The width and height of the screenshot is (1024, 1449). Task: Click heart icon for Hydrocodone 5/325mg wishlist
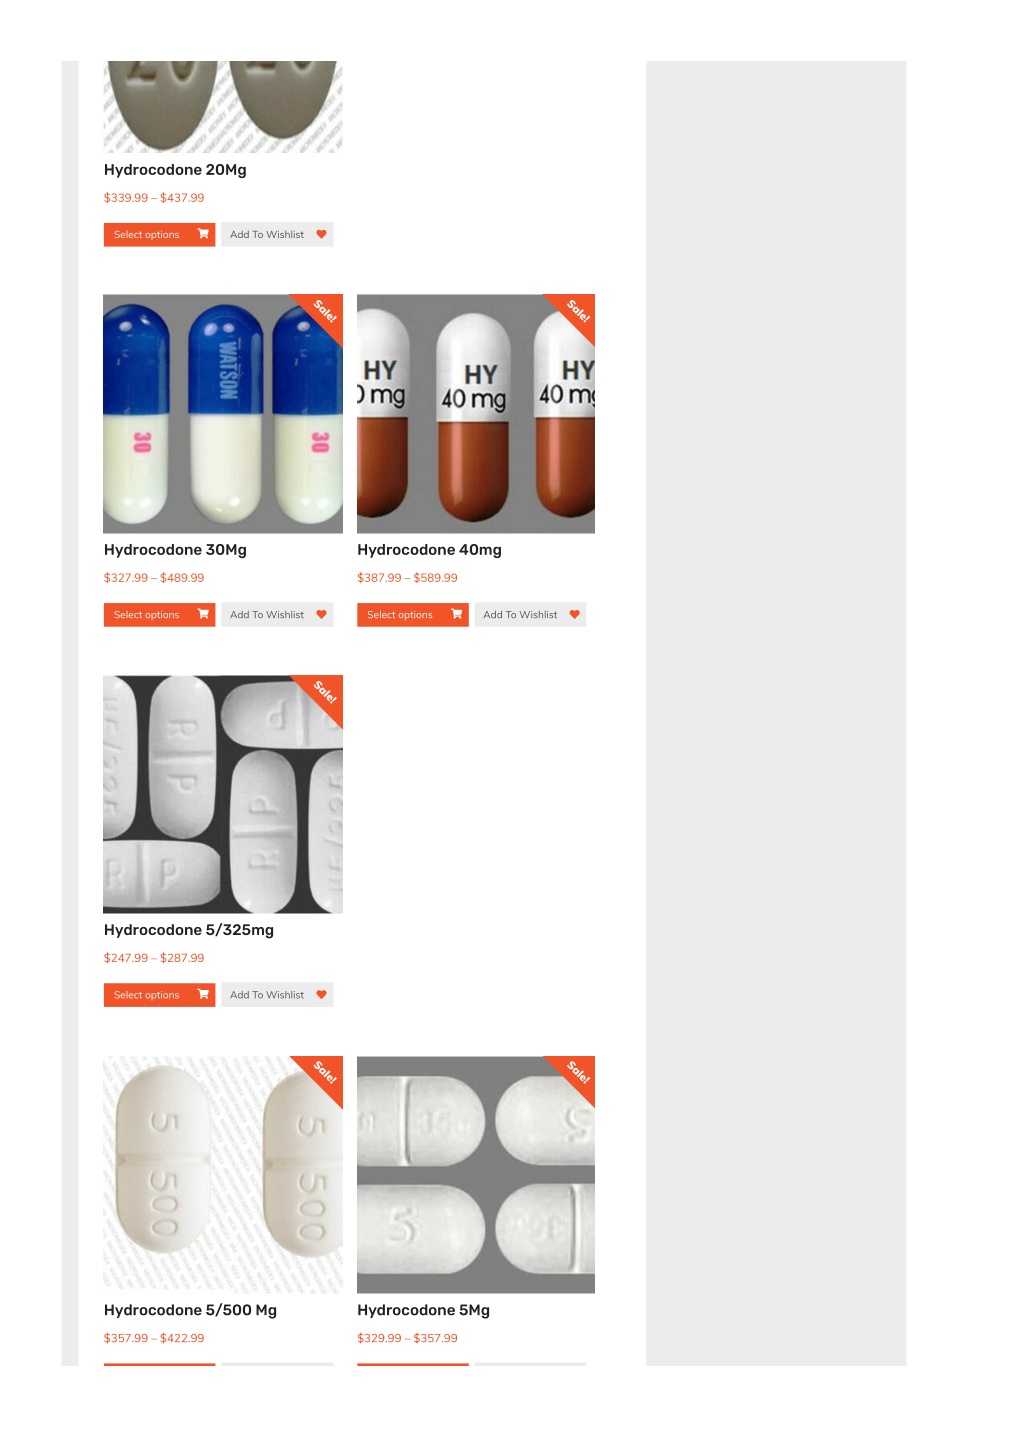[321, 994]
